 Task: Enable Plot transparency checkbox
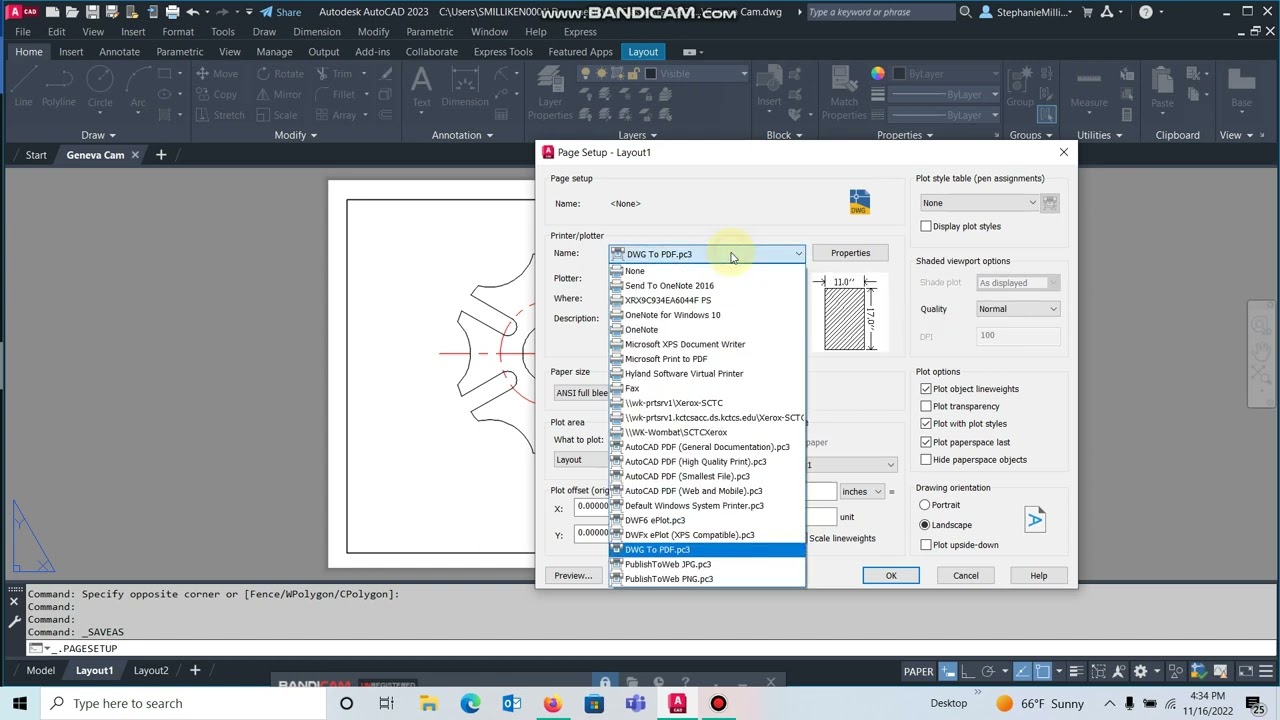click(926, 406)
